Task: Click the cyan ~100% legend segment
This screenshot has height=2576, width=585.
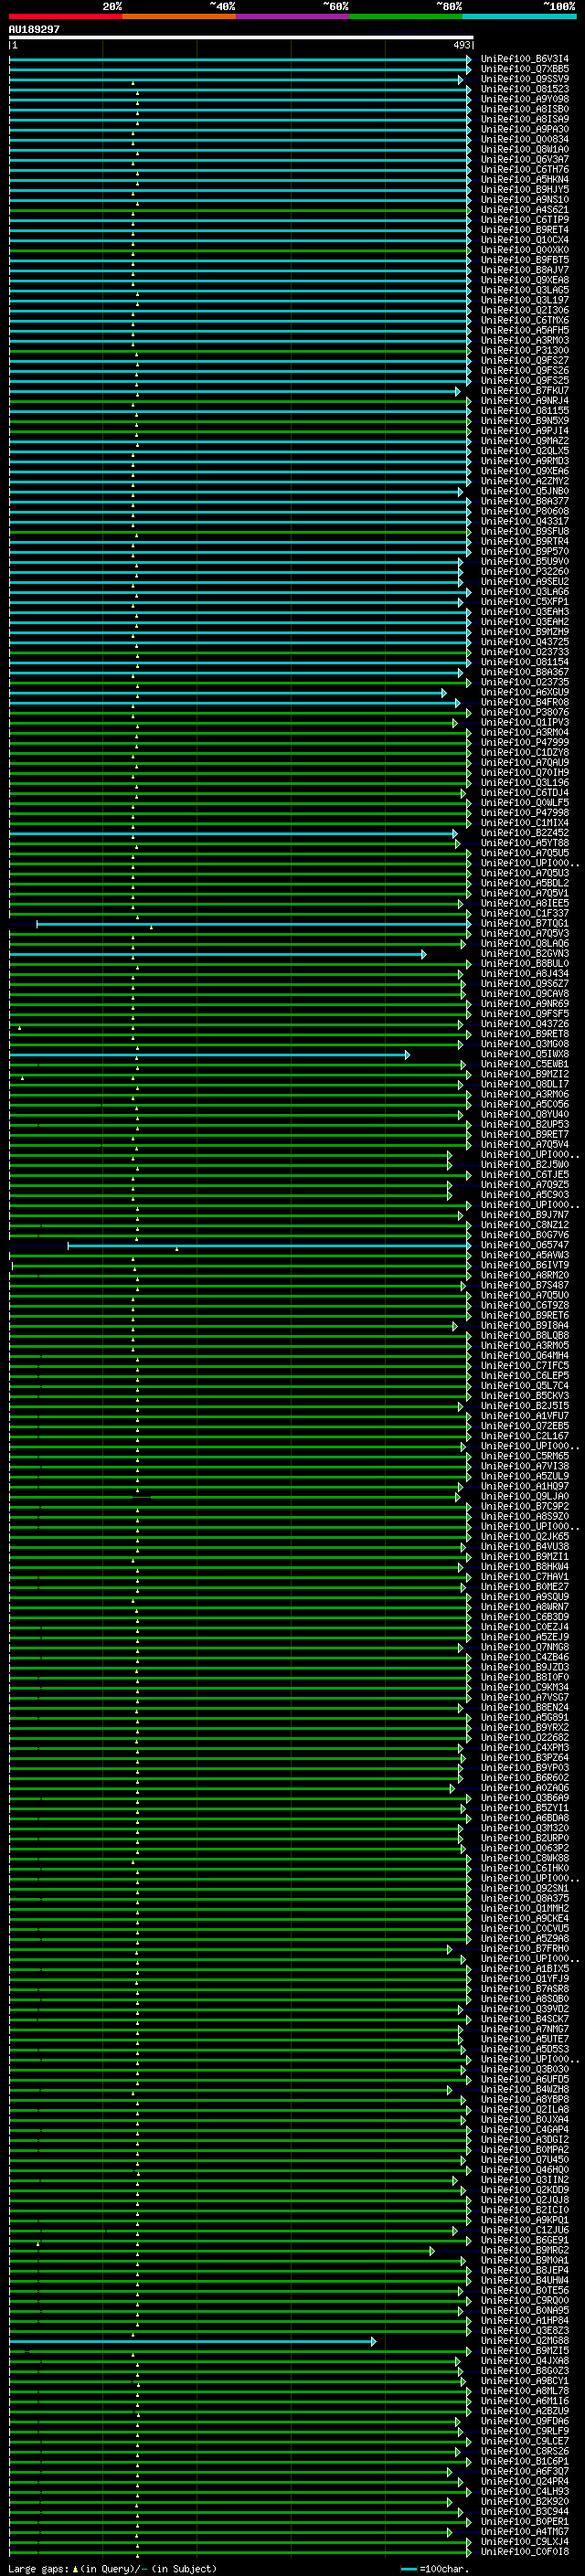Action: pyautogui.click(x=519, y=17)
